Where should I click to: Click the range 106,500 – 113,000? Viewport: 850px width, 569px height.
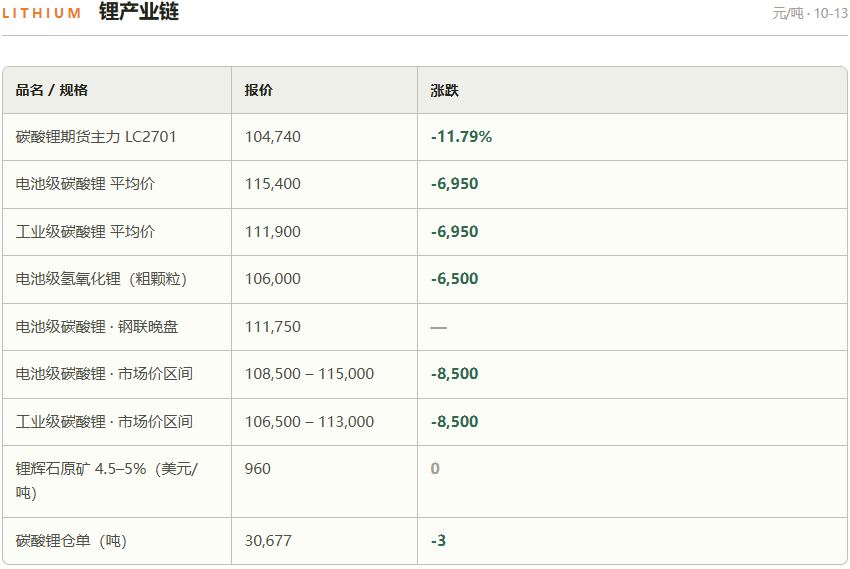coord(309,422)
